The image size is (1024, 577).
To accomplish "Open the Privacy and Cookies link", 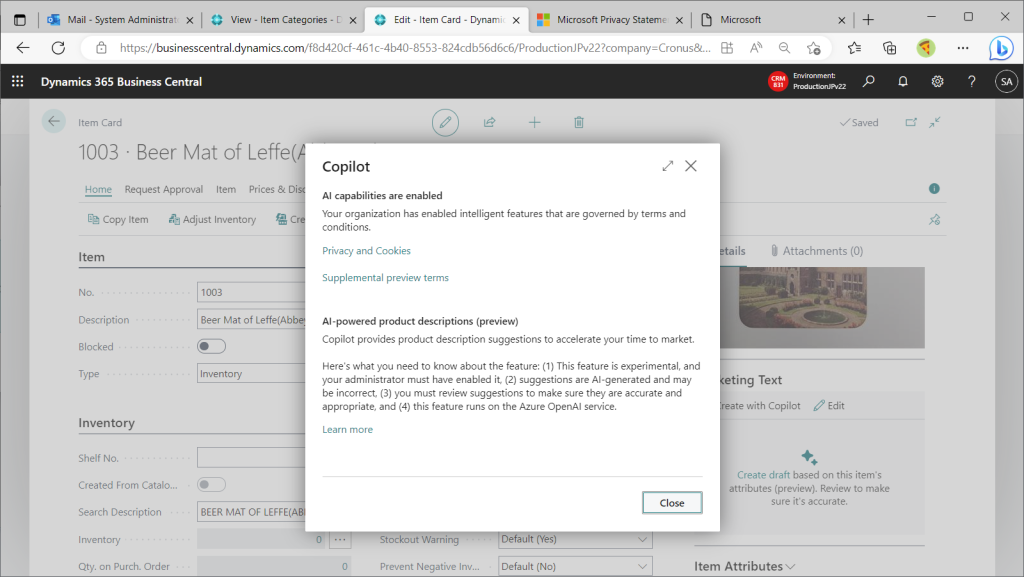I will (x=366, y=251).
